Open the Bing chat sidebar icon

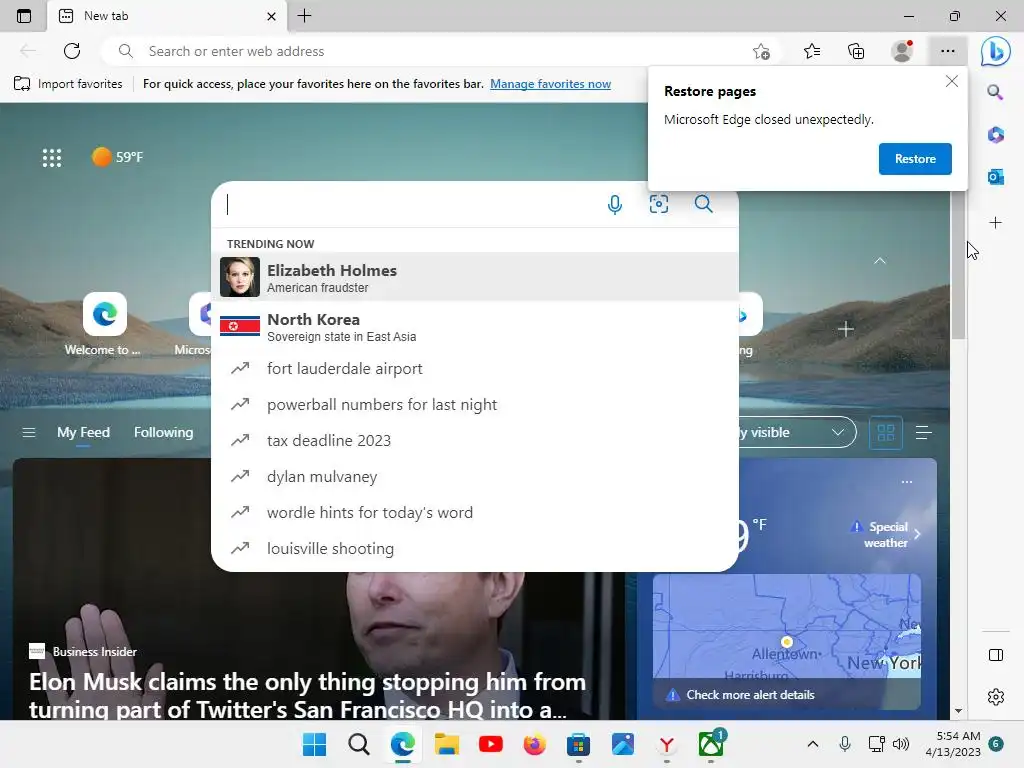995,52
